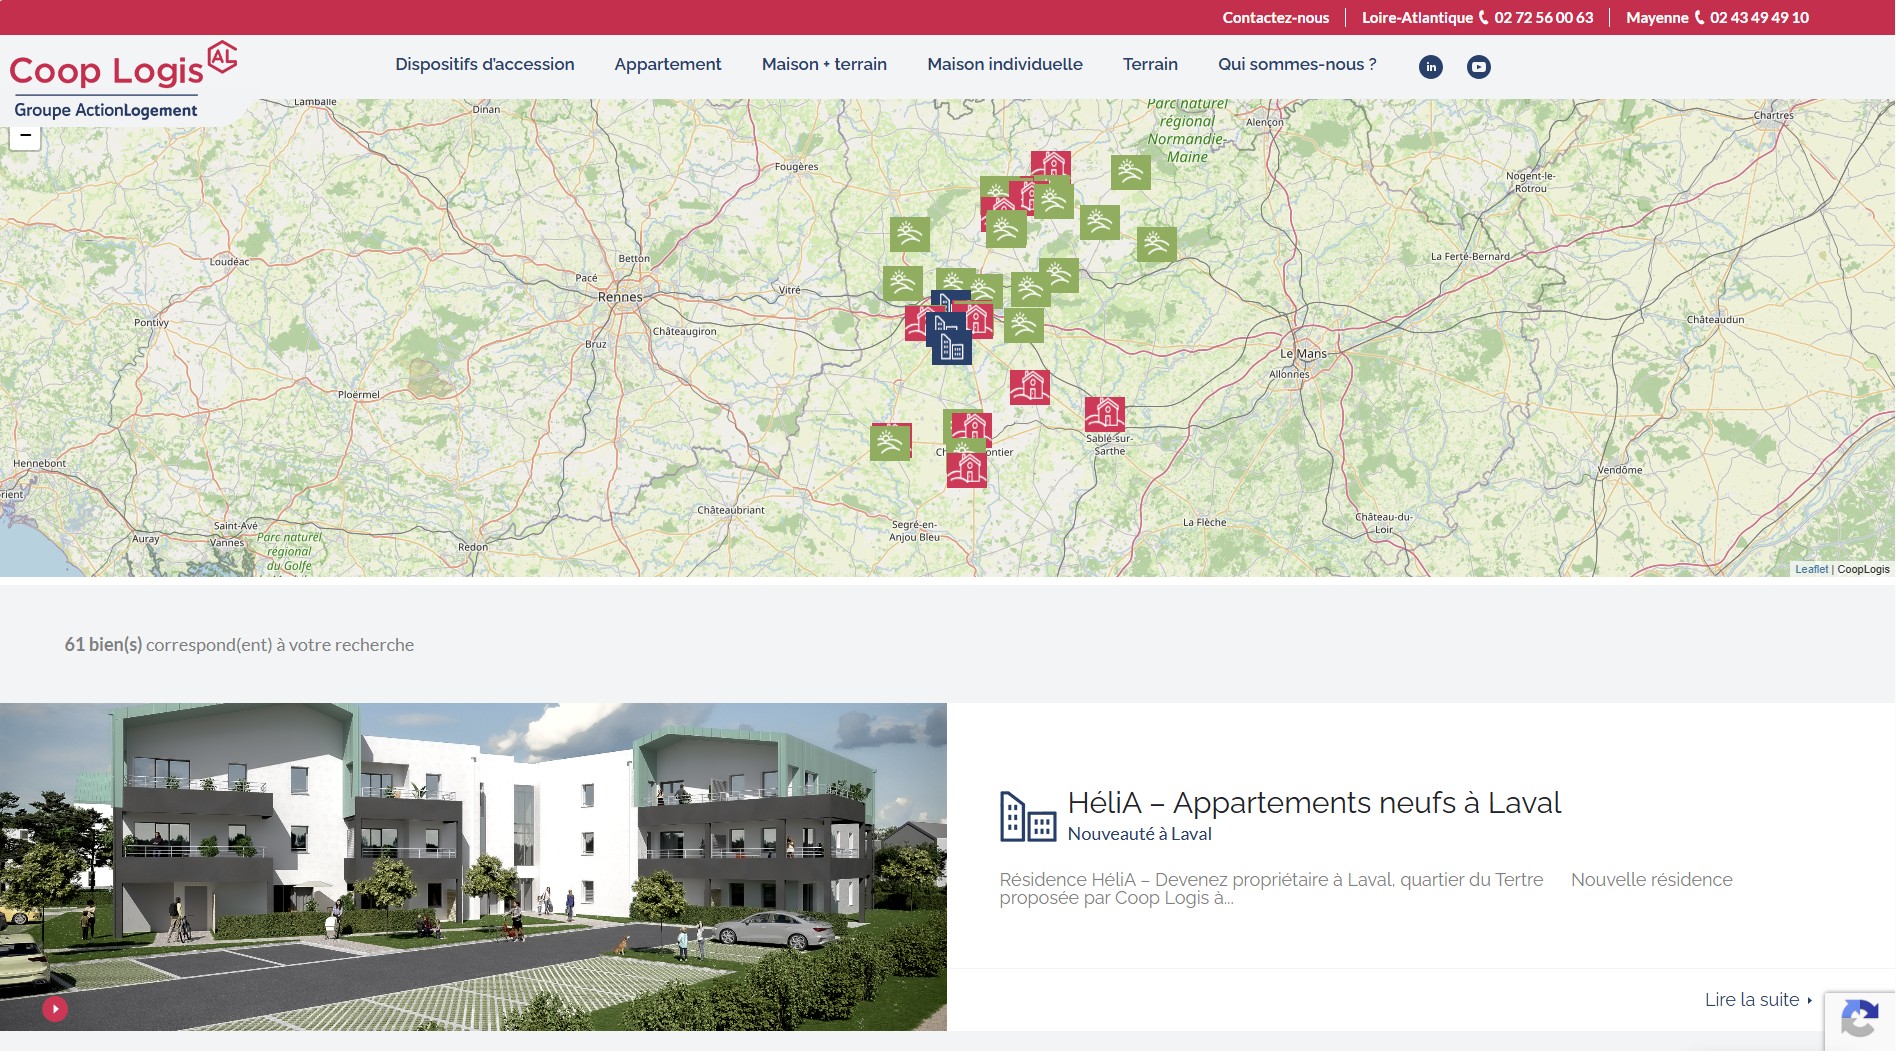Open the Coop Logis YouTube channel
Image resolution: width=1896 pixels, height=1051 pixels.
point(1479,67)
